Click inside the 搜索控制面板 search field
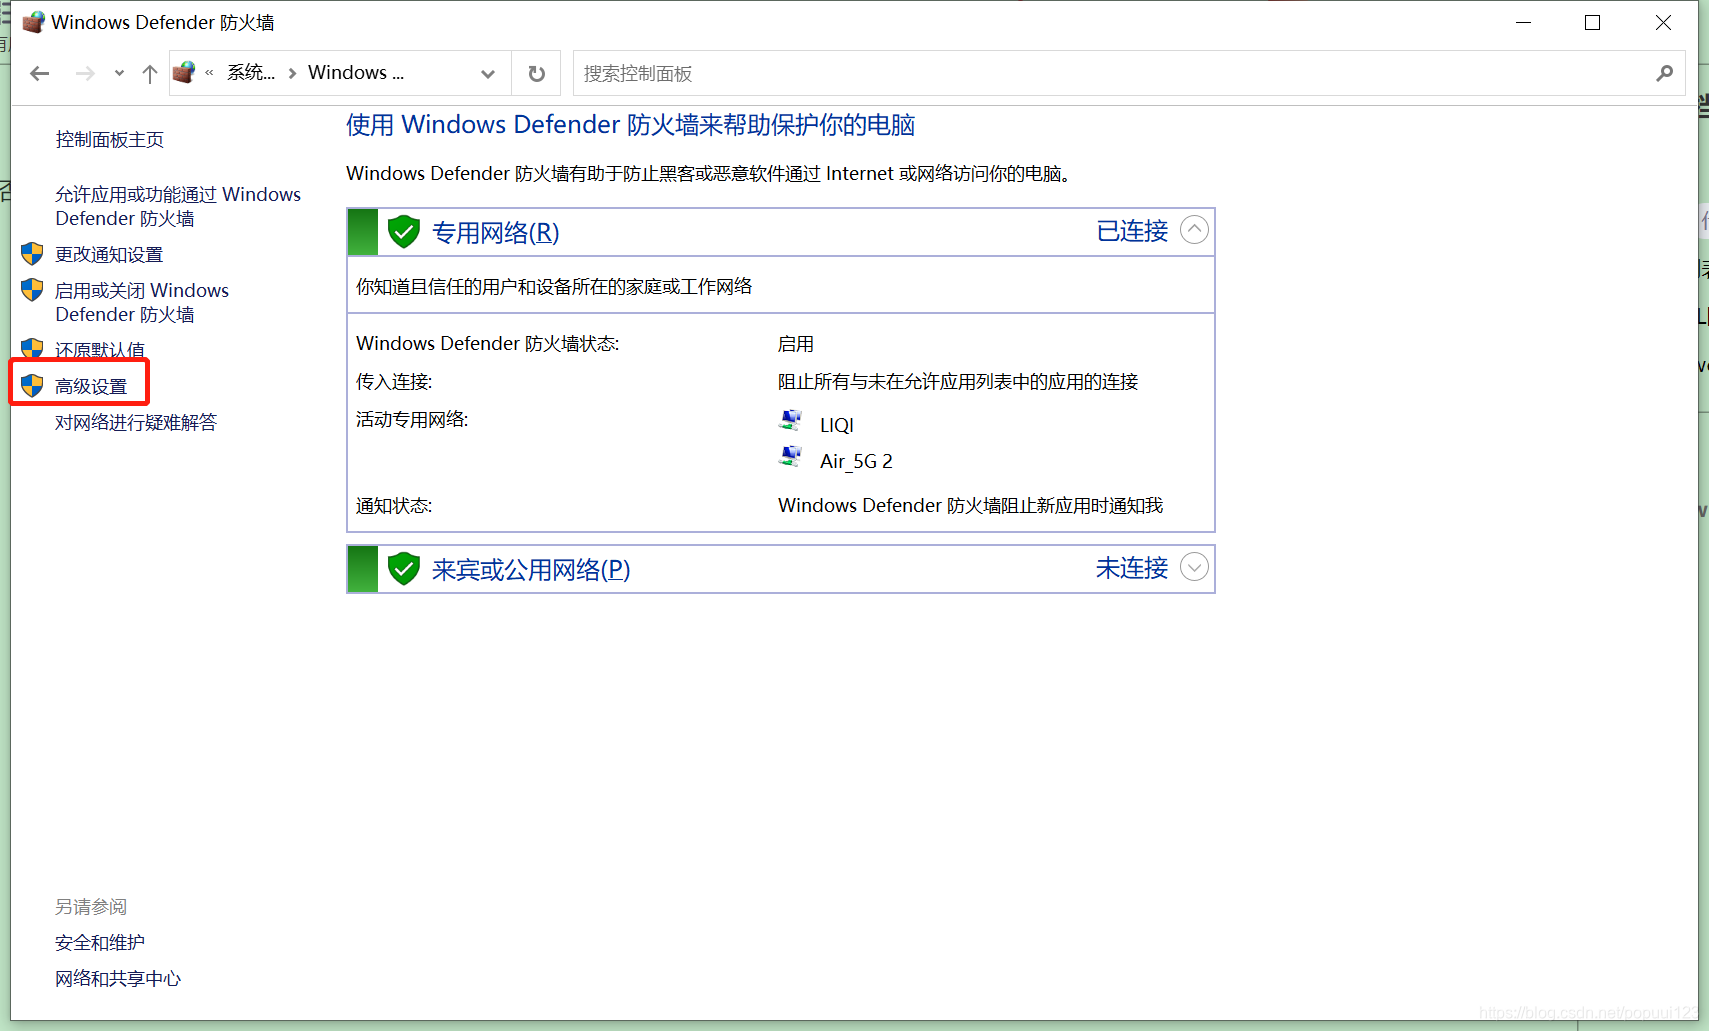This screenshot has width=1709, height=1031. point(900,72)
